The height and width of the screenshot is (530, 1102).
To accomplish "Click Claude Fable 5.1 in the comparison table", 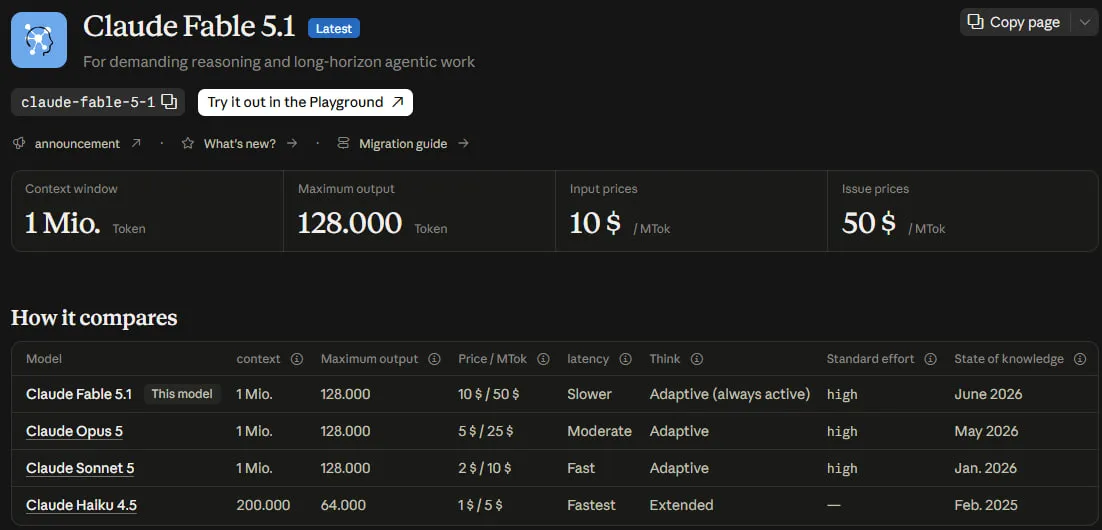I will pos(79,394).
